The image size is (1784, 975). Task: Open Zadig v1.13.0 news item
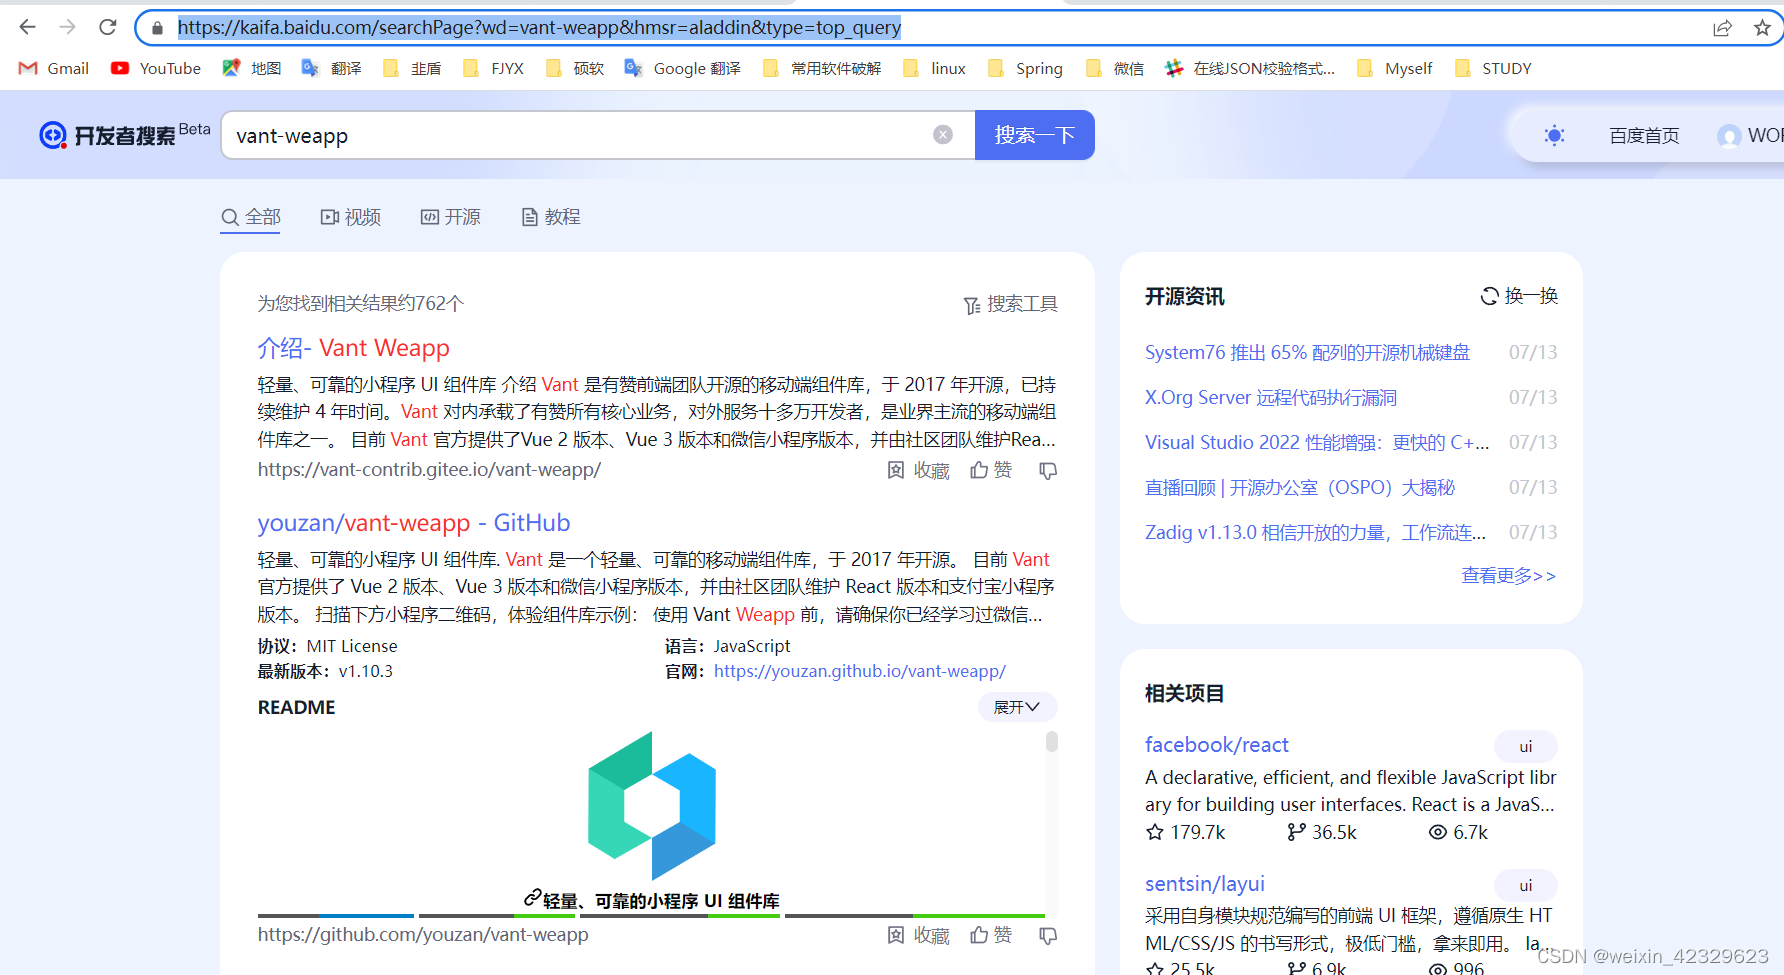pyautogui.click(x=1316, y=532)
